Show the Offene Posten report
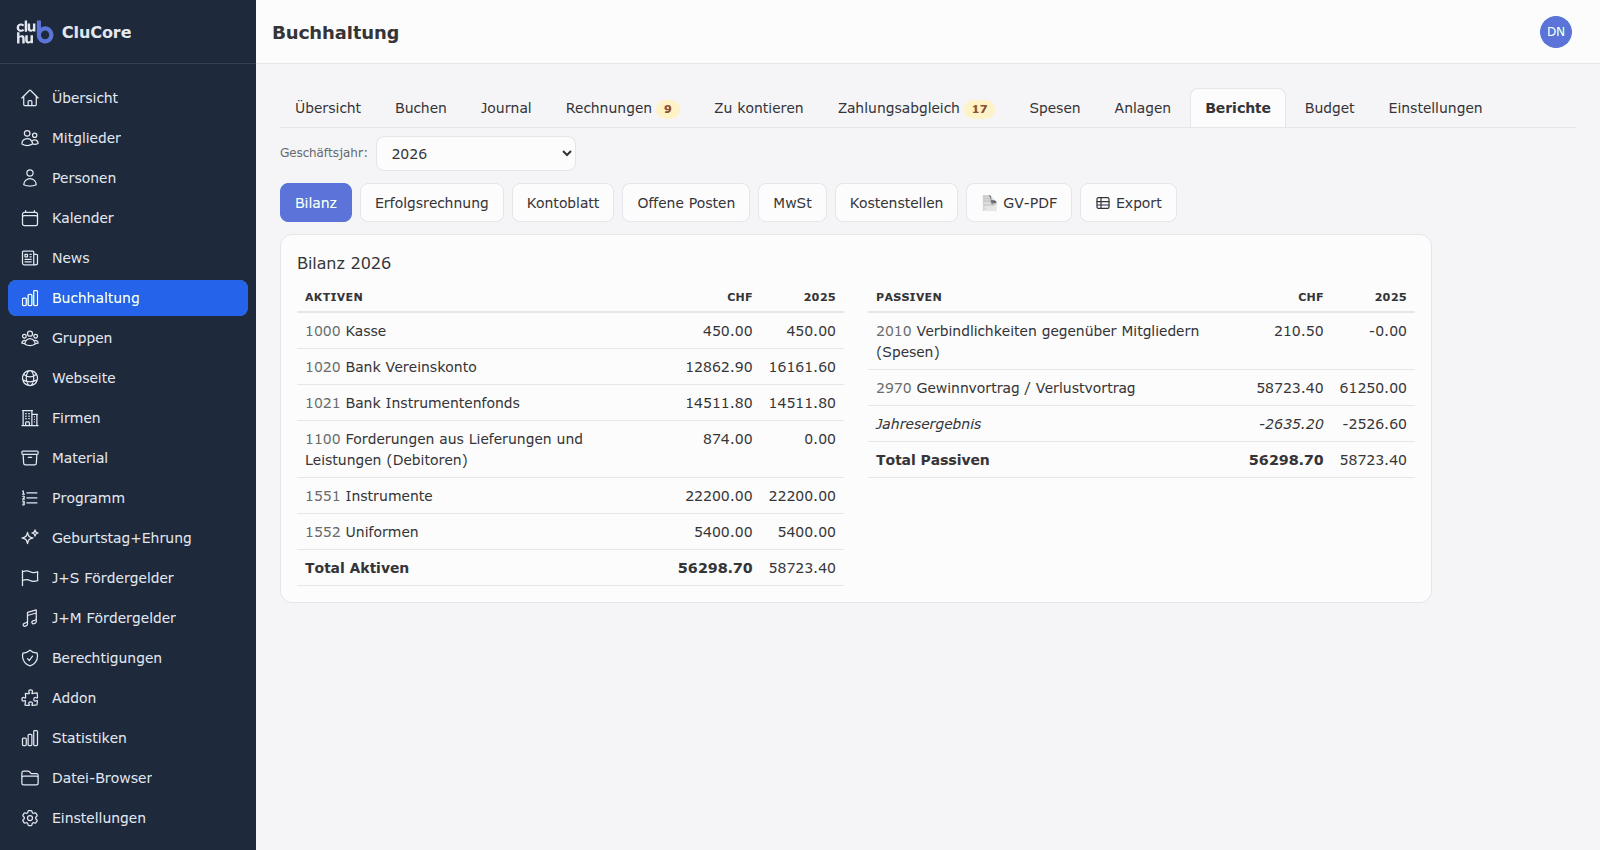1600x850 pixels. pyautogui.click(x=686, y=203)
